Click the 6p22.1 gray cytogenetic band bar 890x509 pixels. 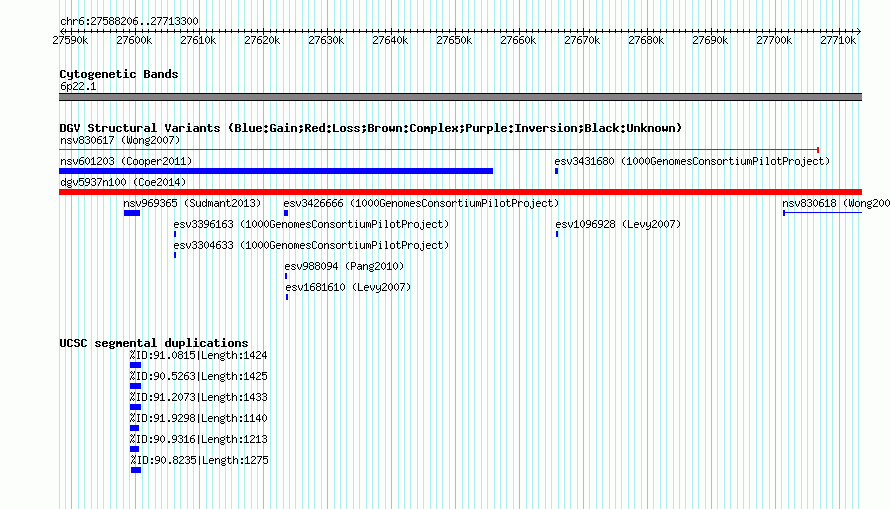(x=460, y=97)
